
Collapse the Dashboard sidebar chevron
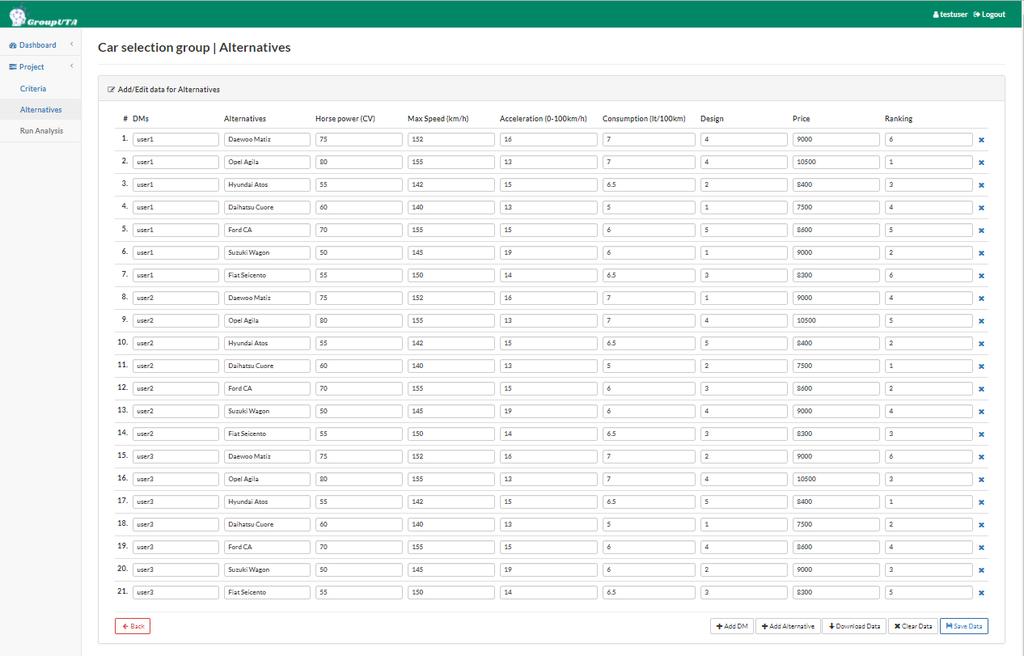point(72,44)
